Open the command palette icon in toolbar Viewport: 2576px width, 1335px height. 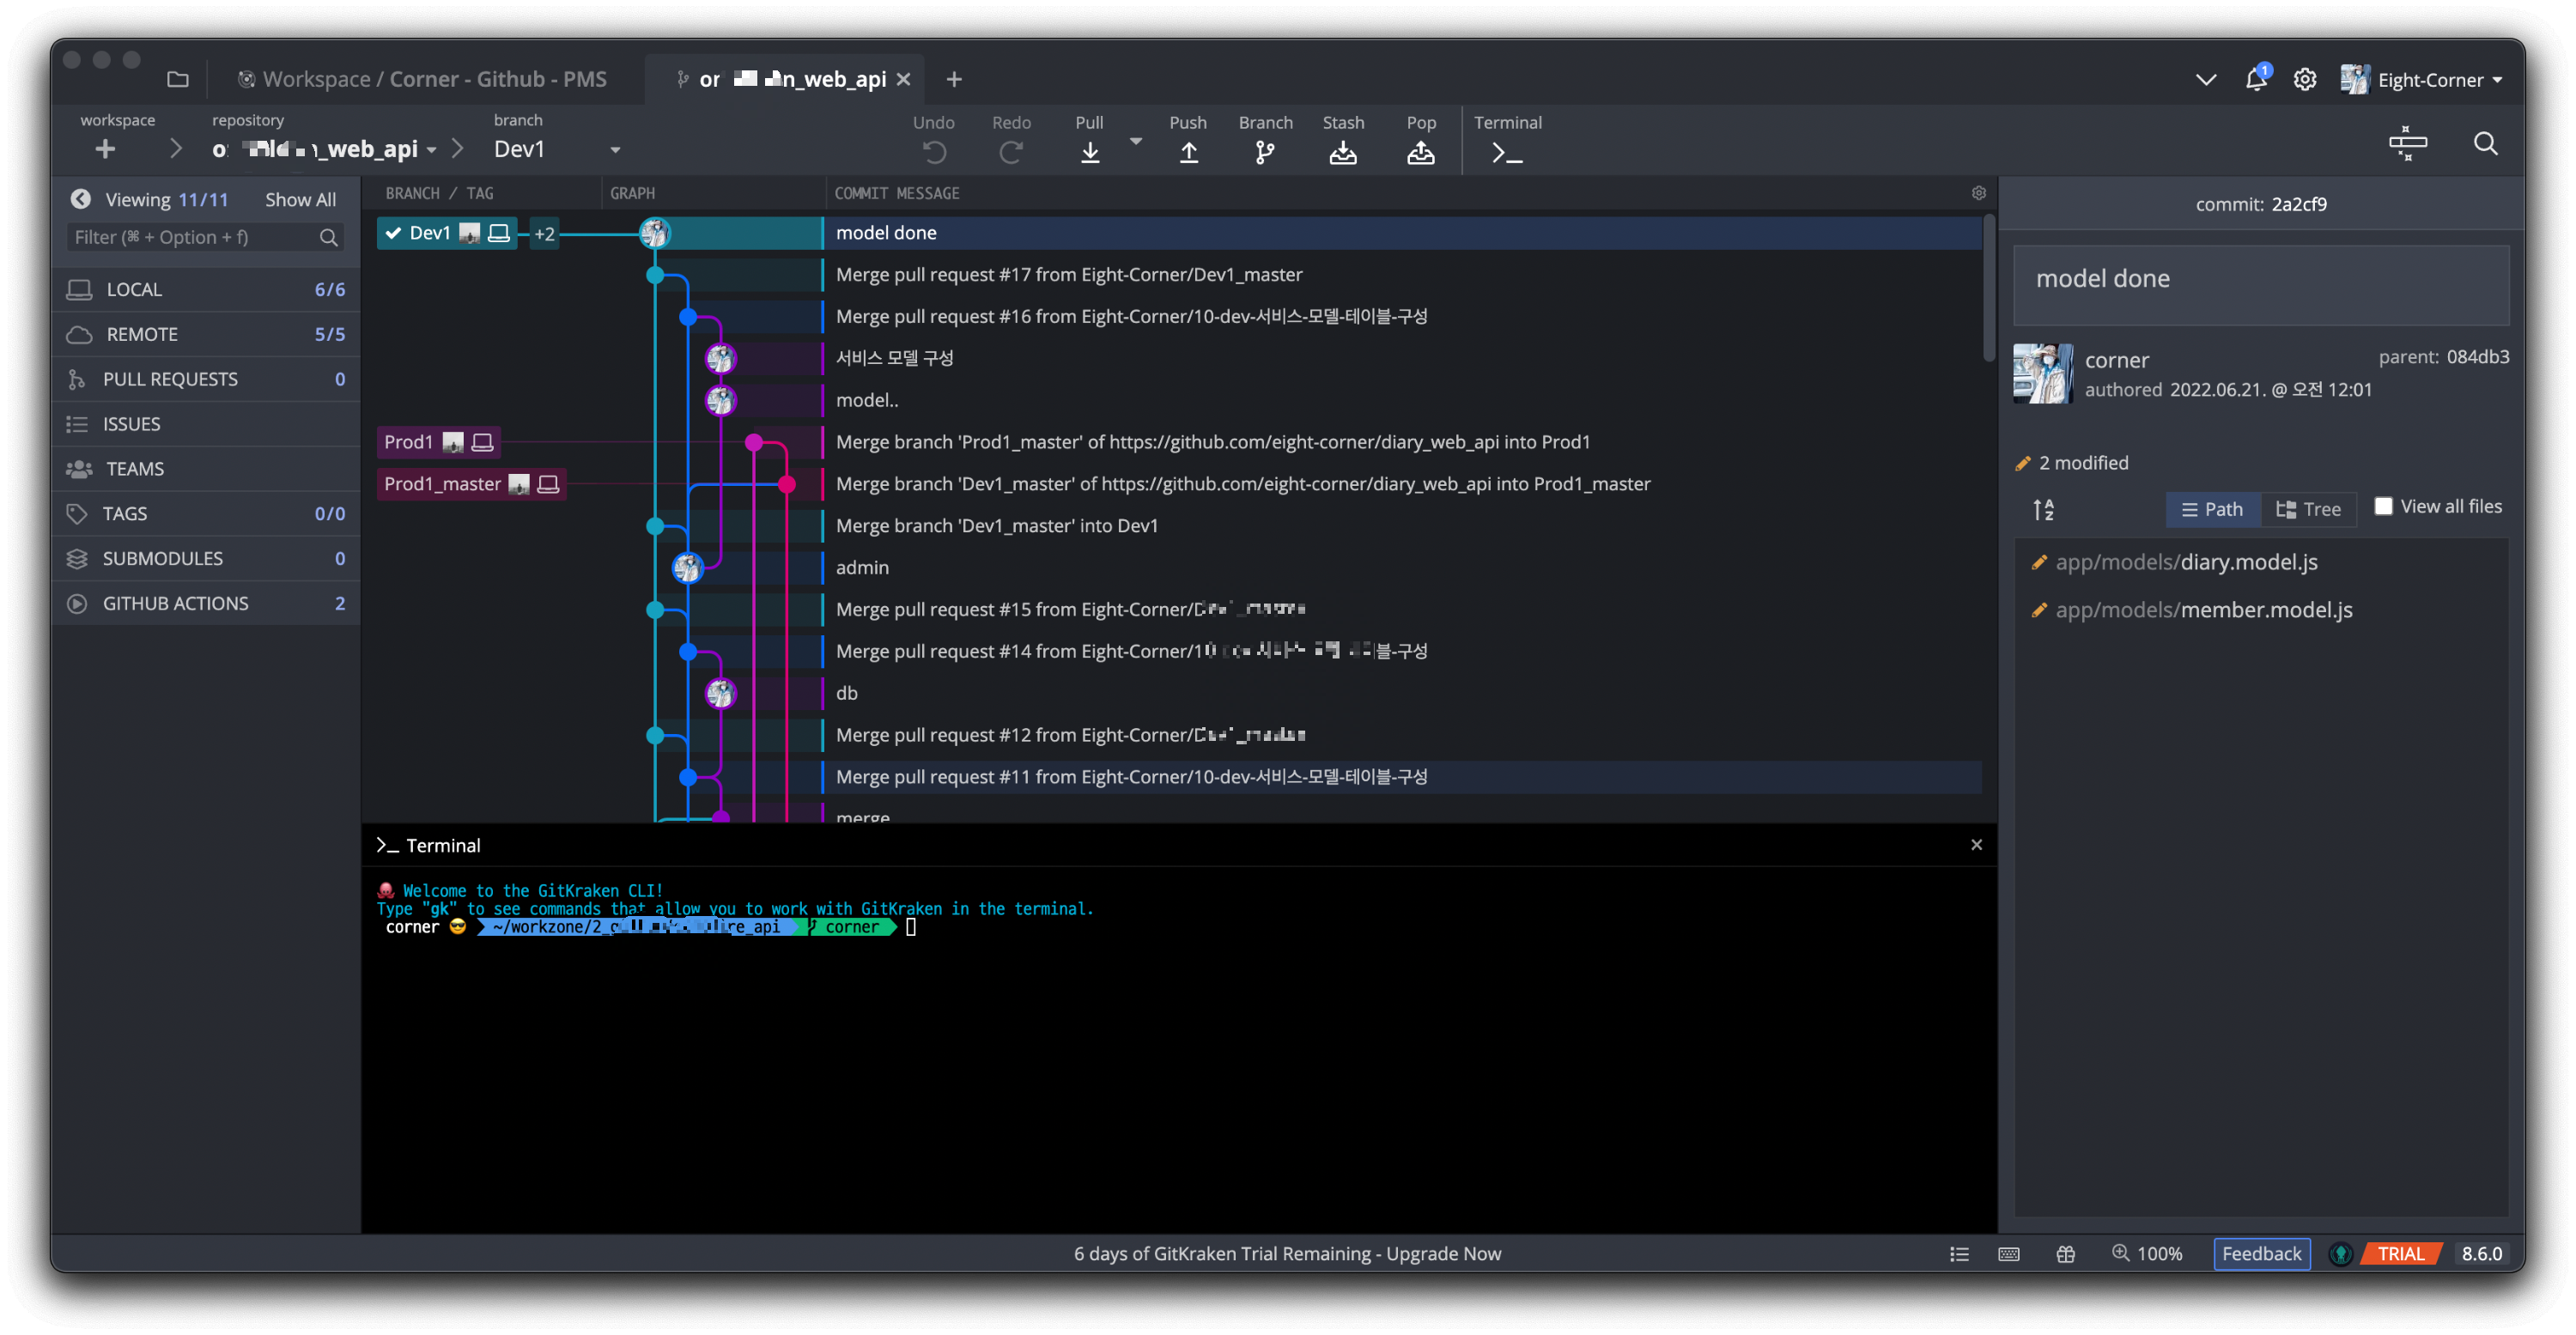click(x=2407, y=143)
